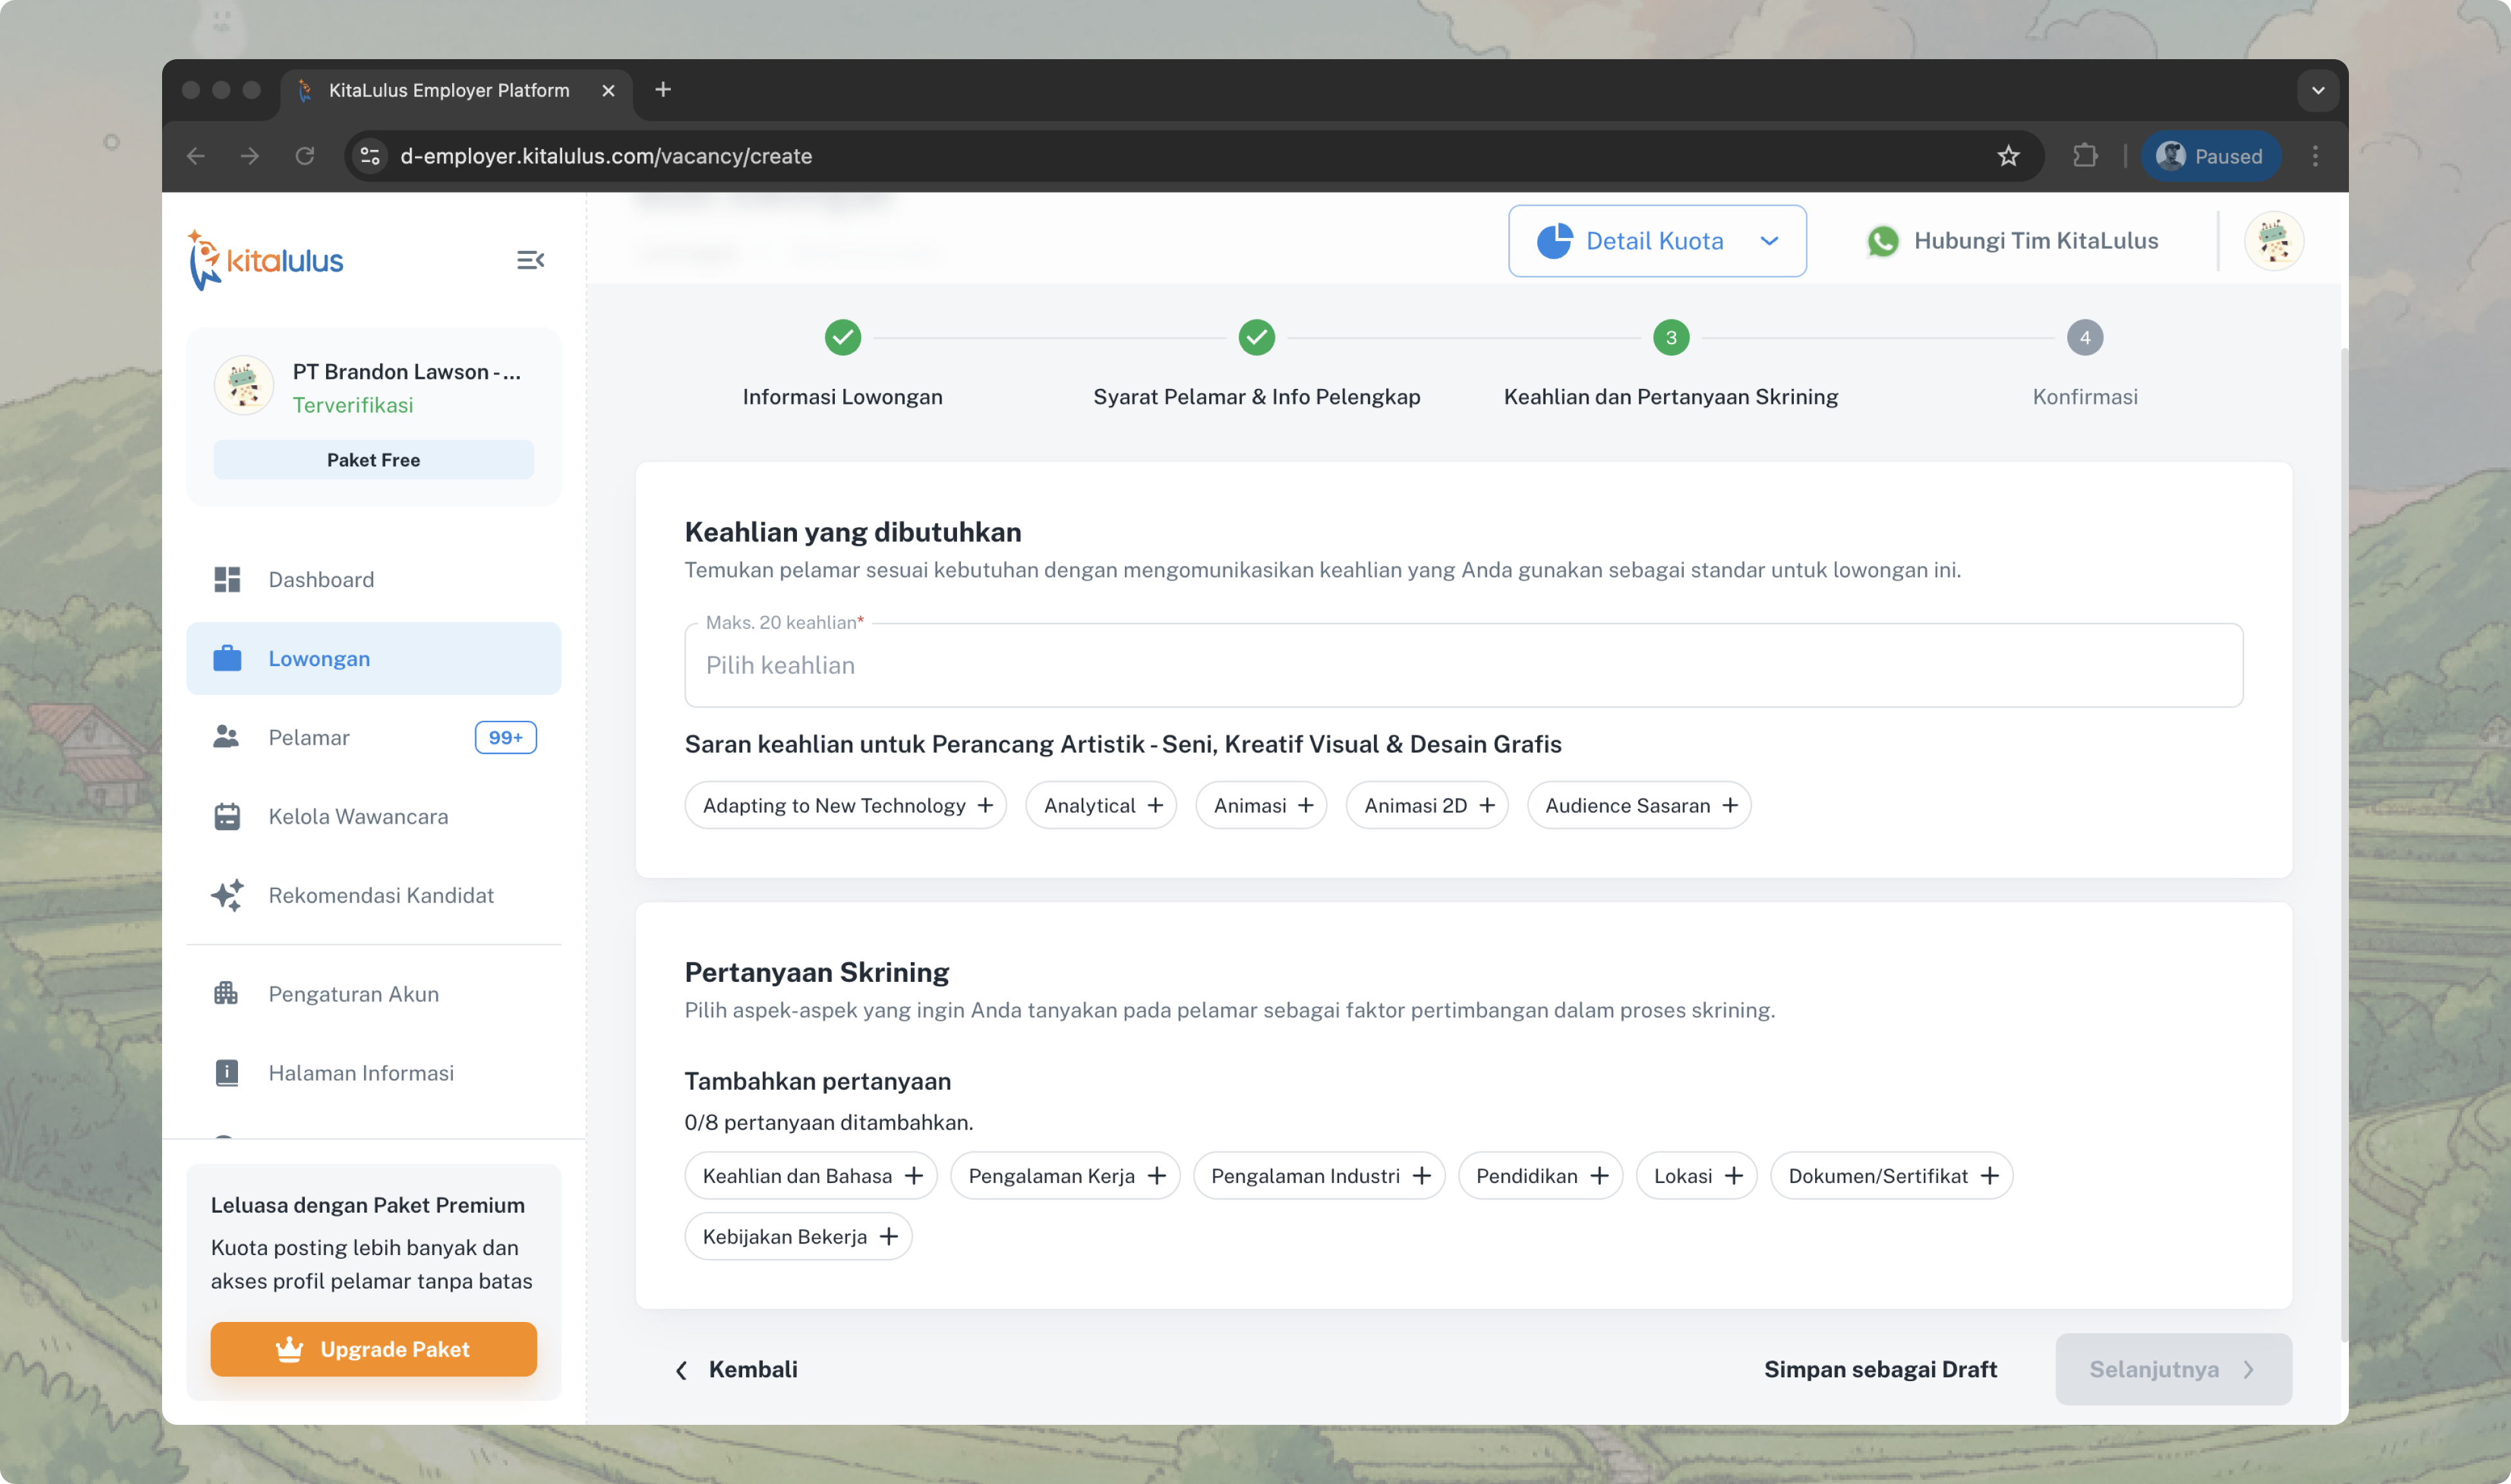Add the Analytical skill suggestion chip
The height and width of the screenshot is (1484, 2511).
1102,806
